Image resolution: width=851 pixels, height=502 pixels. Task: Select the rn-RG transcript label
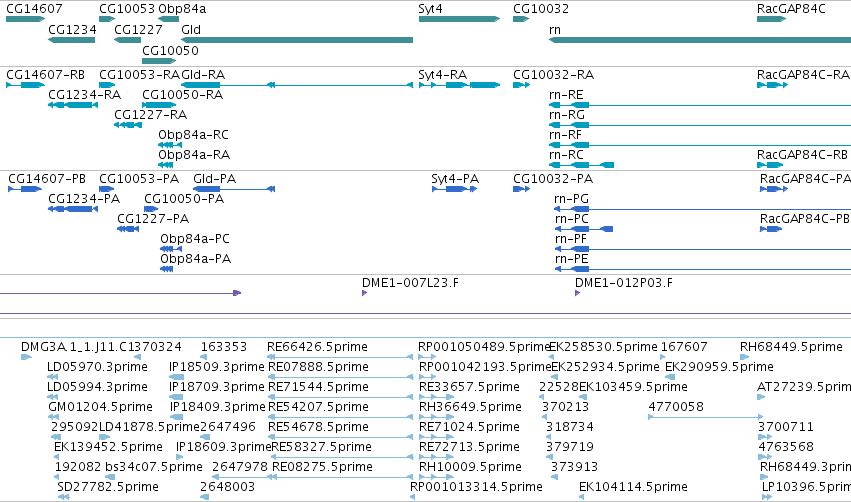click(567, 115)
